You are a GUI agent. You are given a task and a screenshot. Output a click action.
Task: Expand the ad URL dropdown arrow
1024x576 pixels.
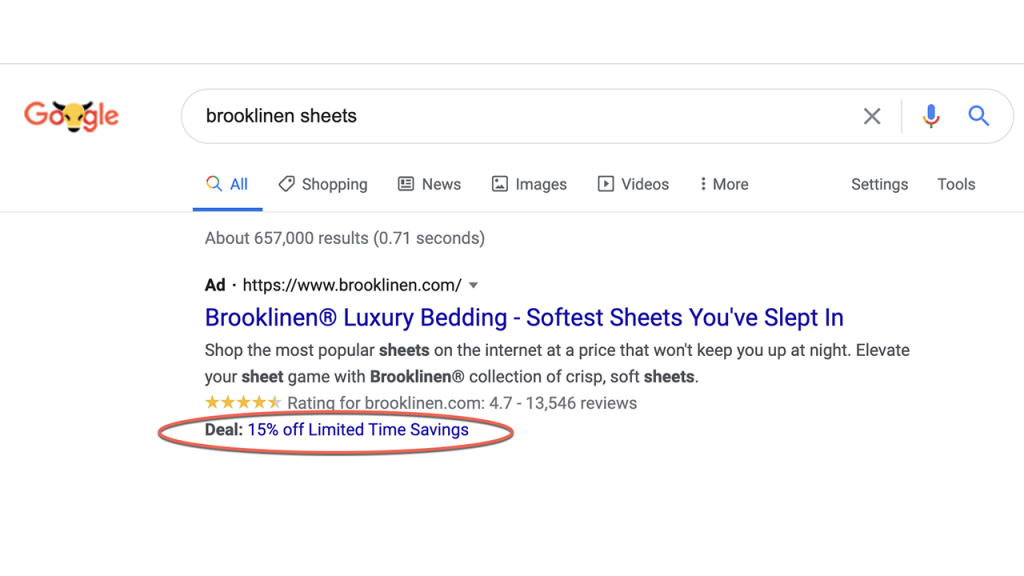pos(473,285)
